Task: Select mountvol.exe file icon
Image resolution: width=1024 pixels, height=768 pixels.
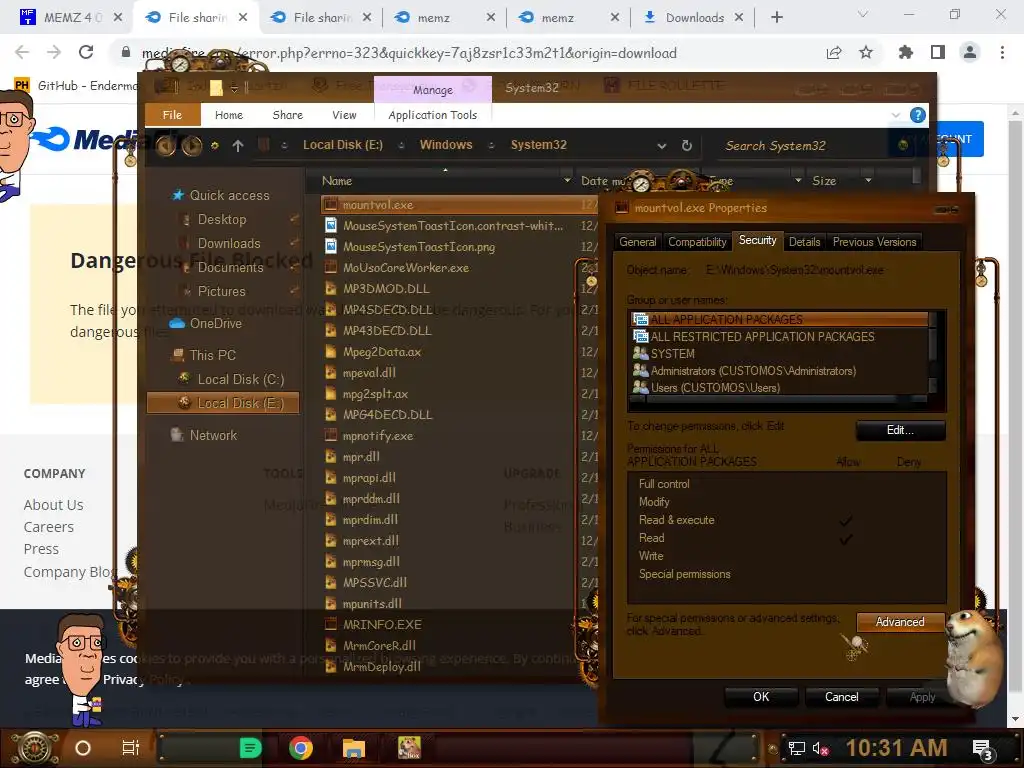Action: pyautogui.click(x=331, y=204)
